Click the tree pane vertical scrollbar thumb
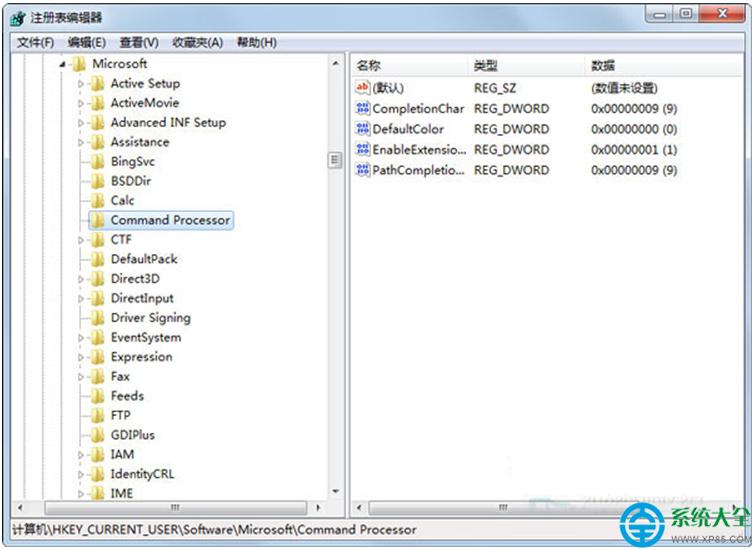The height and width of the screenshot is (550, 754). pos(335,160)
